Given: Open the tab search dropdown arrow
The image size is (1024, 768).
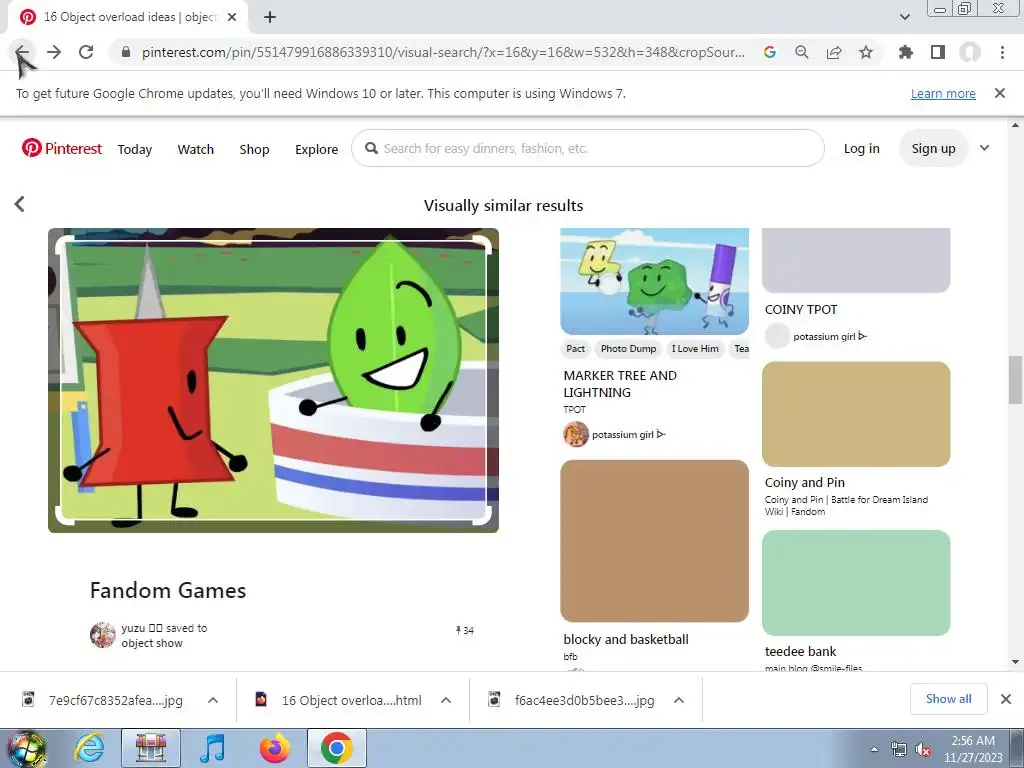Looking at the screenshot, I should coord(904,17).
